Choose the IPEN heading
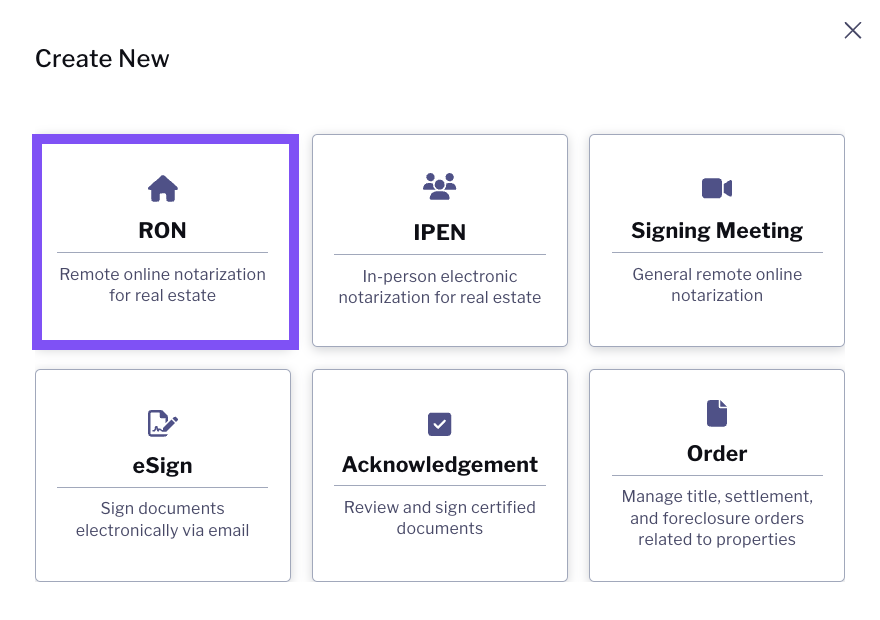880x620 pixels. click(439, 232)
